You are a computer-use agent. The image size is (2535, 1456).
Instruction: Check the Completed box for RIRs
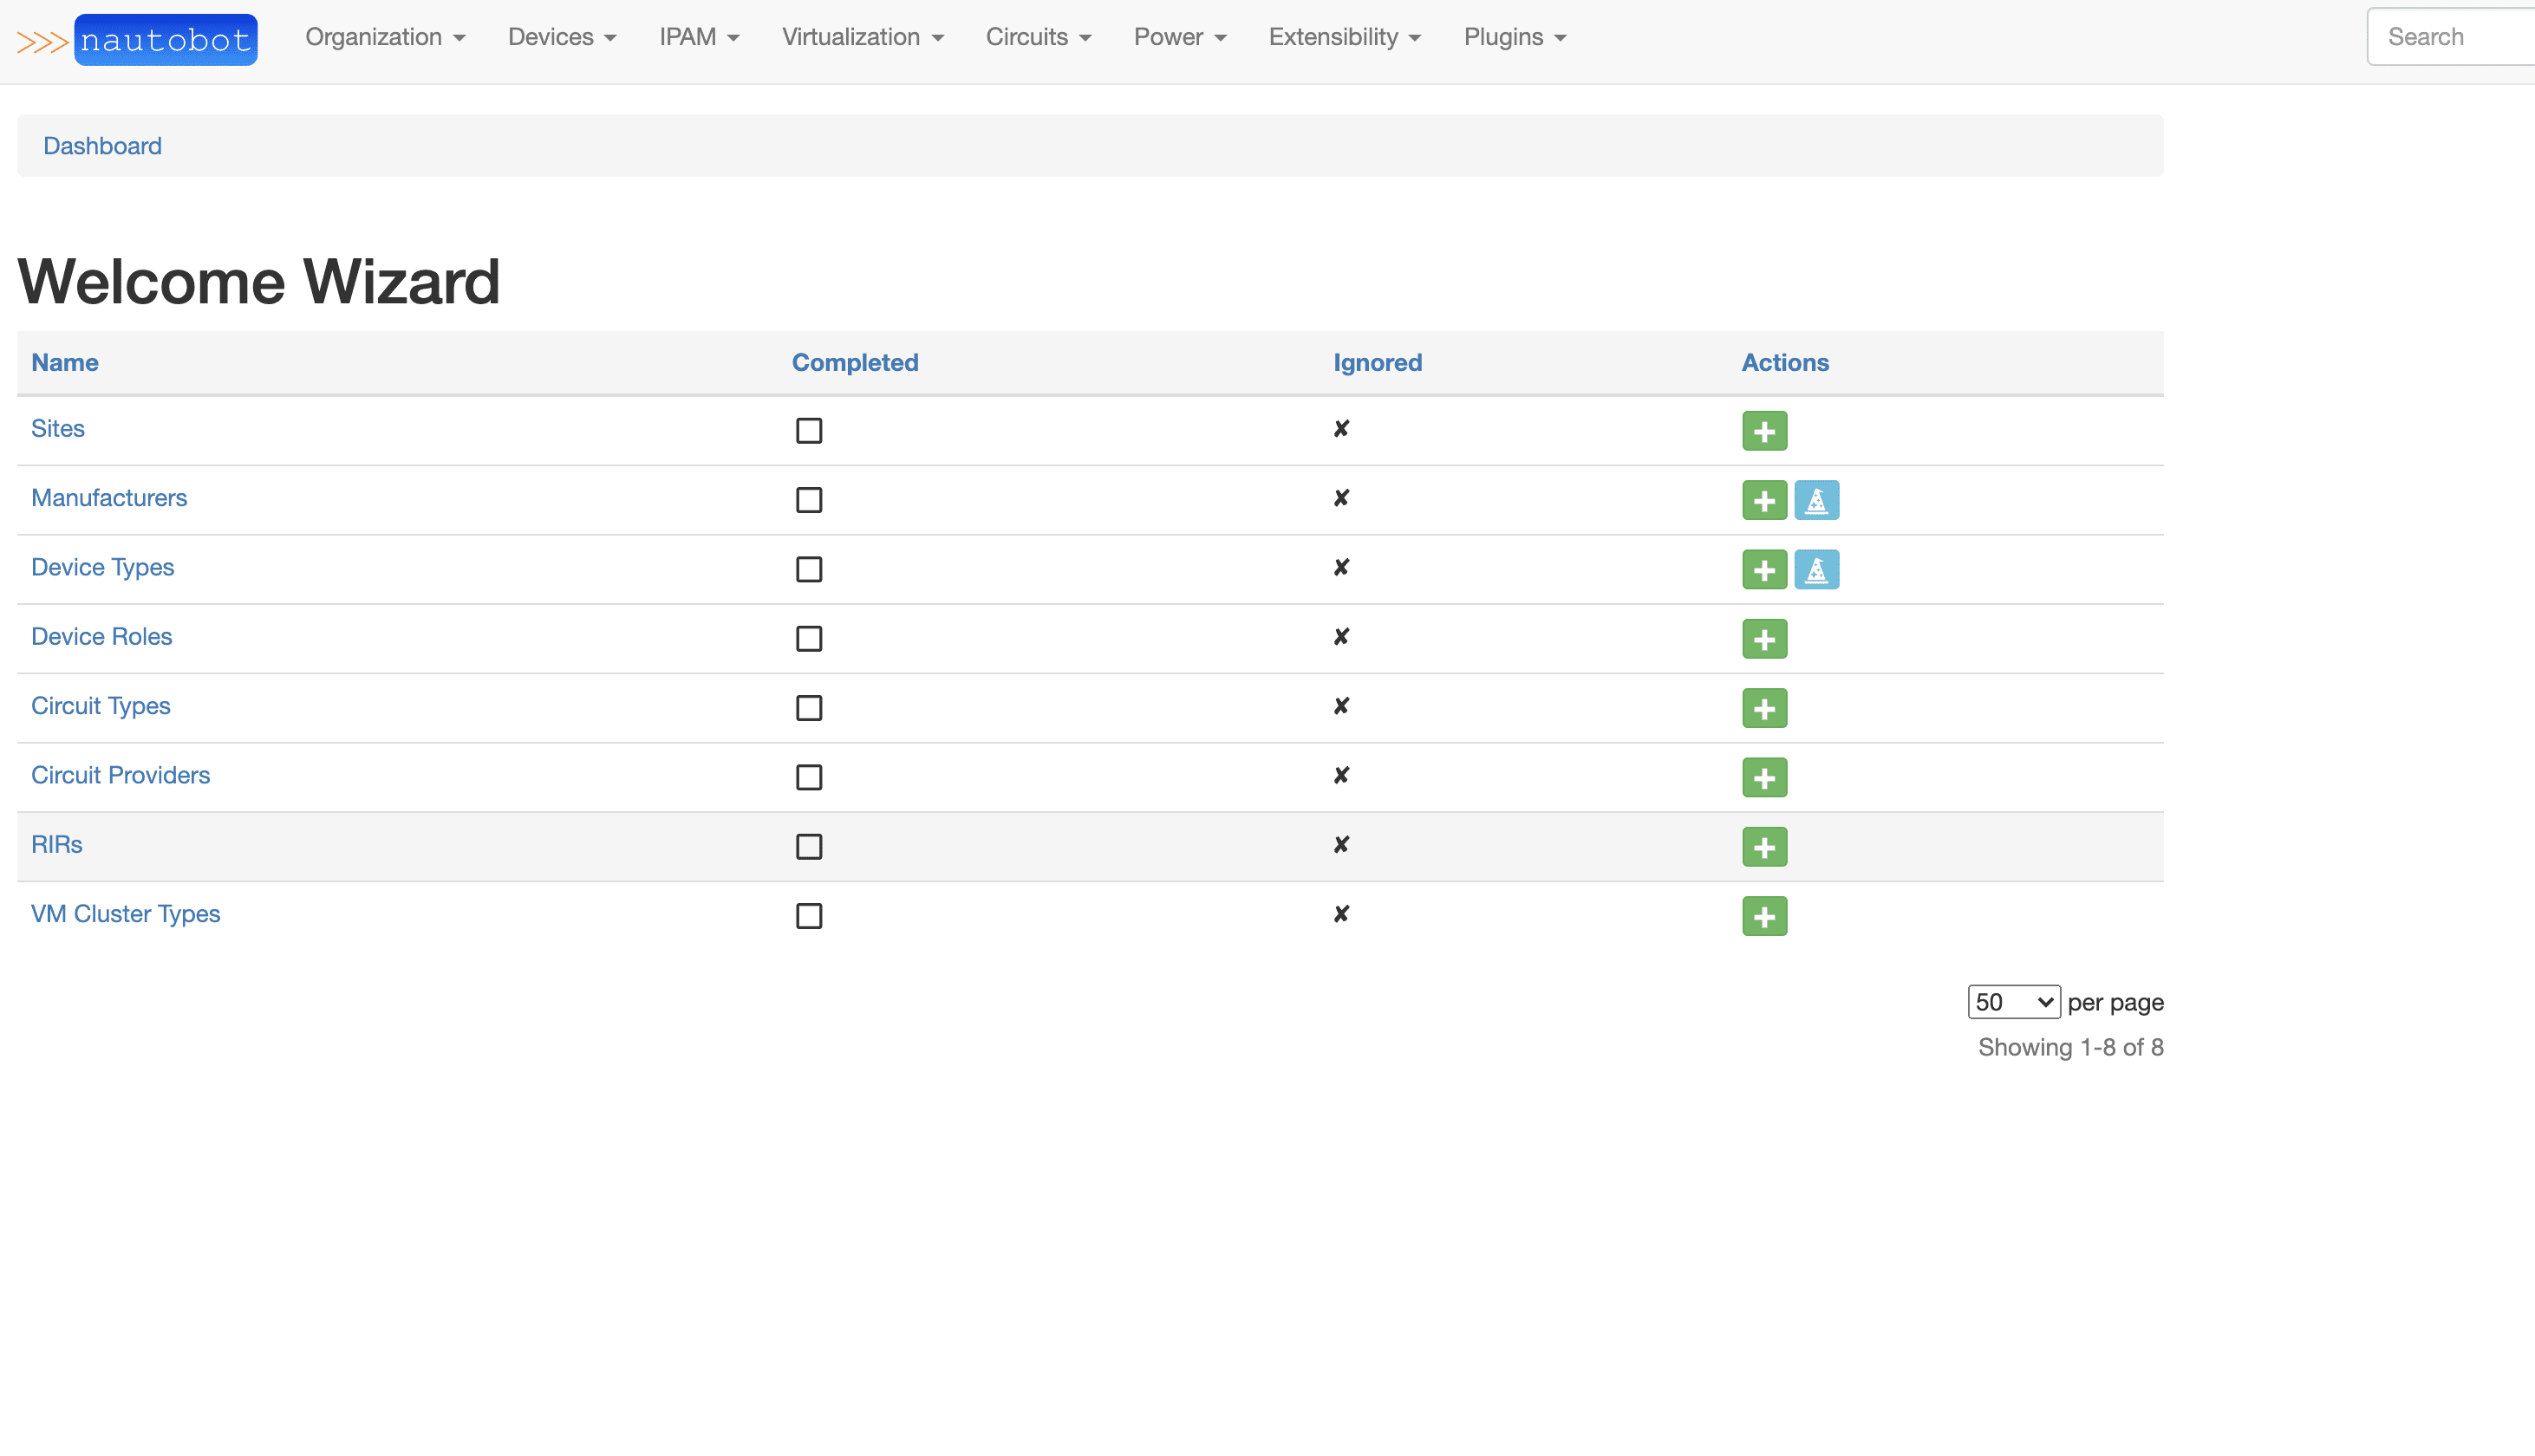tap(809, 846)
